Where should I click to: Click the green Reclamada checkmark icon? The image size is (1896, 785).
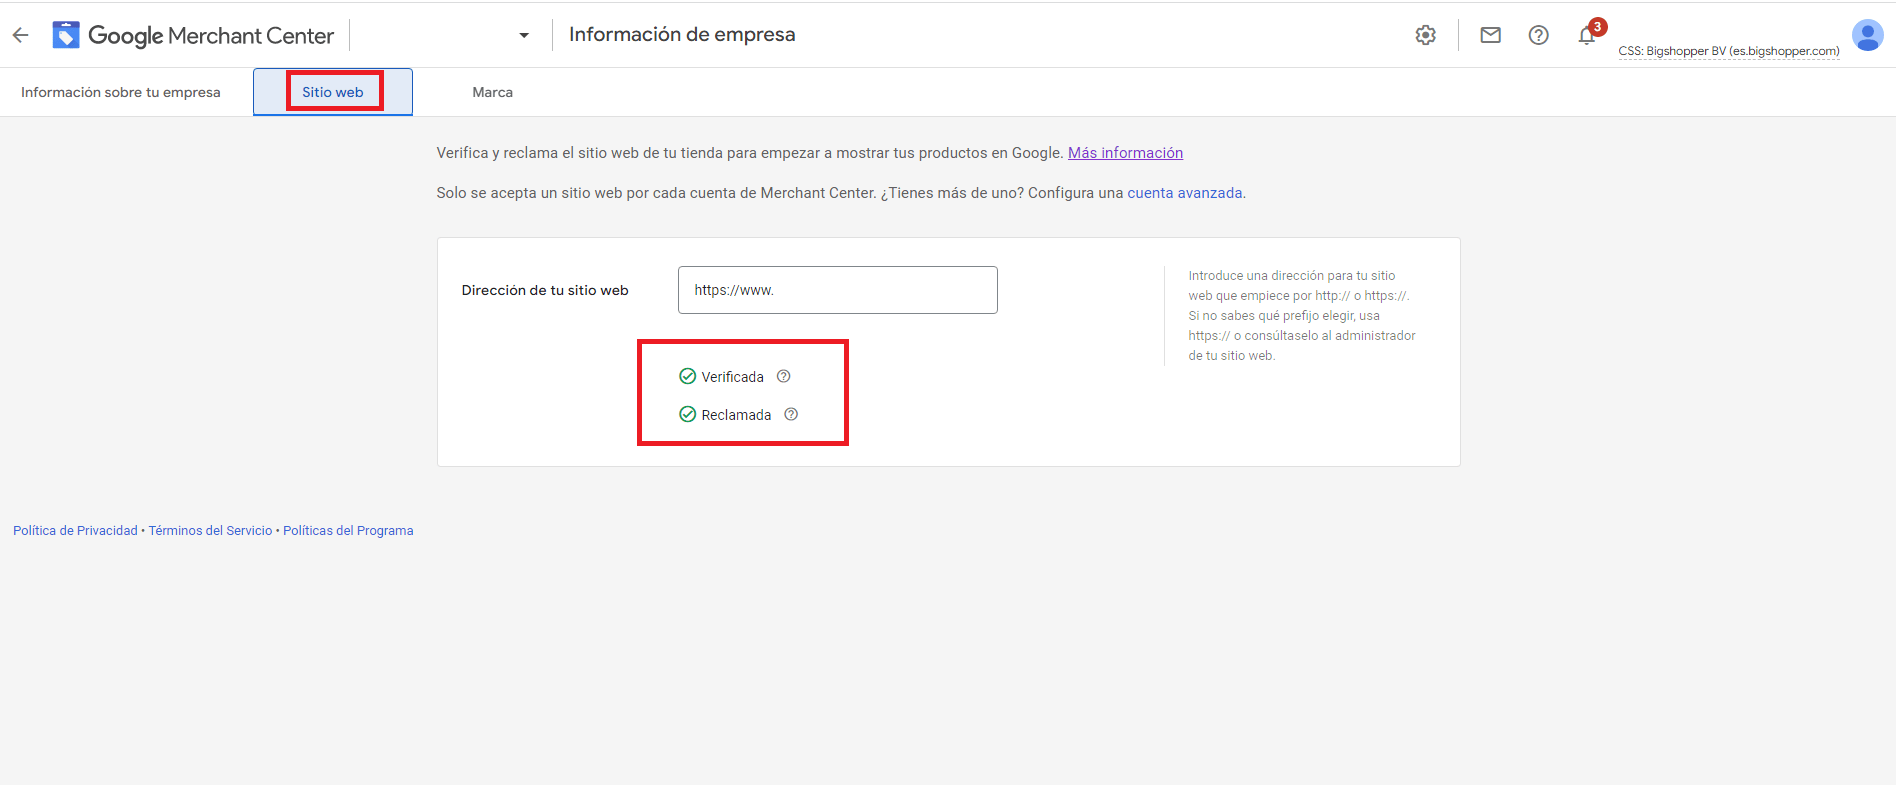click(687, 414)
